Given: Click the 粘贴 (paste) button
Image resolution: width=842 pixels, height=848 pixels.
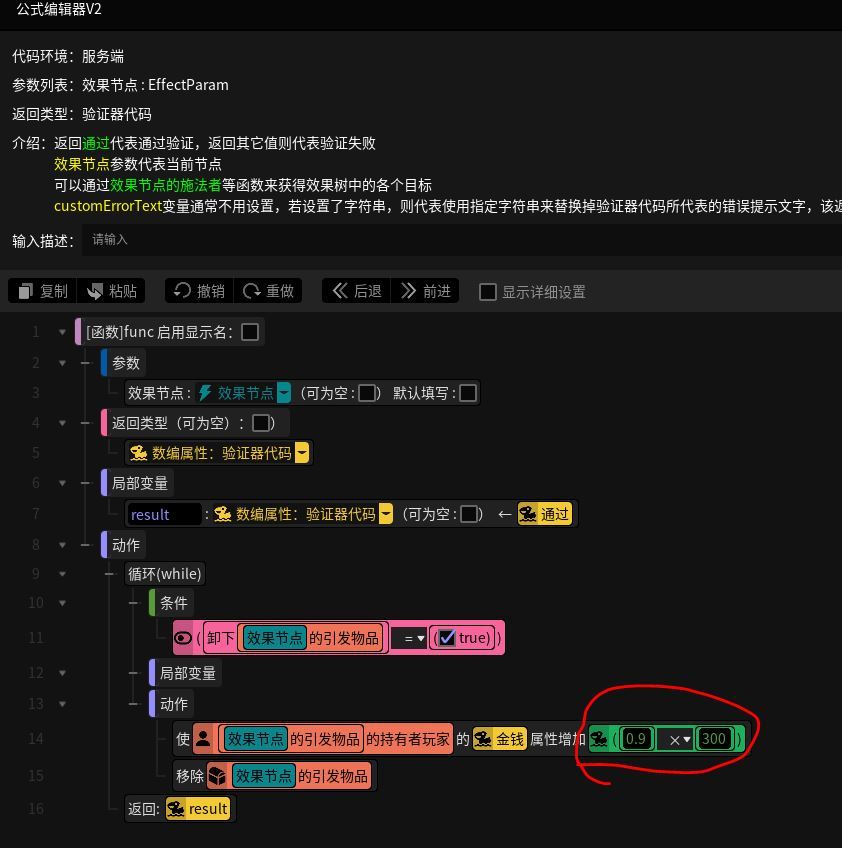Looking at the screenshot, I should (111, 292).
